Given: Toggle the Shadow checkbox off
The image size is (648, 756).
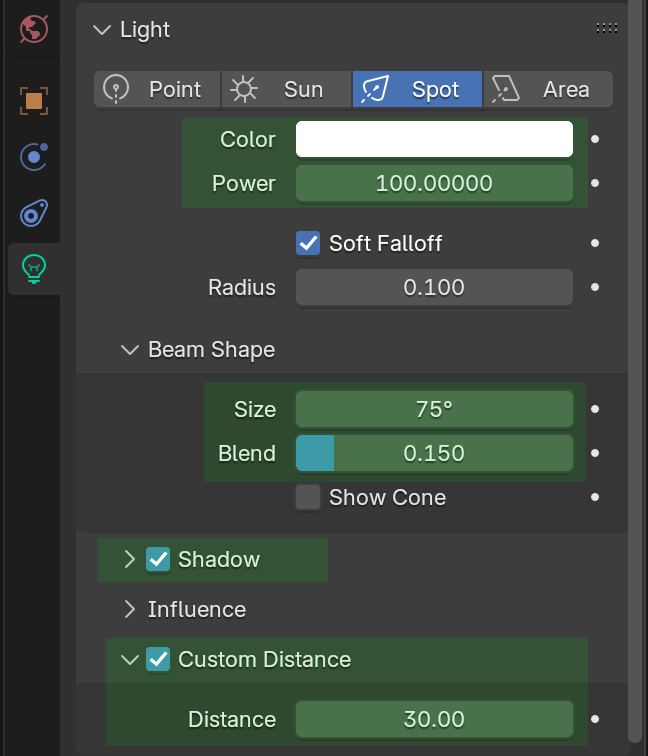Looking at the screenshot, I should 158,559.
